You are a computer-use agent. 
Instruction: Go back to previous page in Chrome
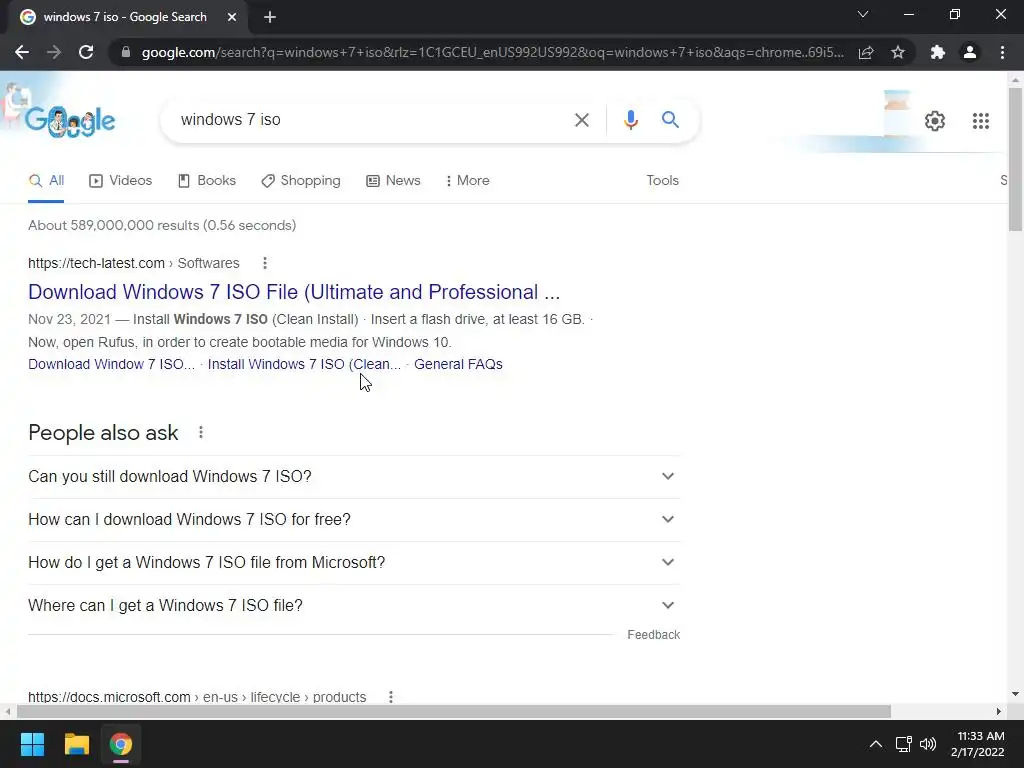[22, 52]
